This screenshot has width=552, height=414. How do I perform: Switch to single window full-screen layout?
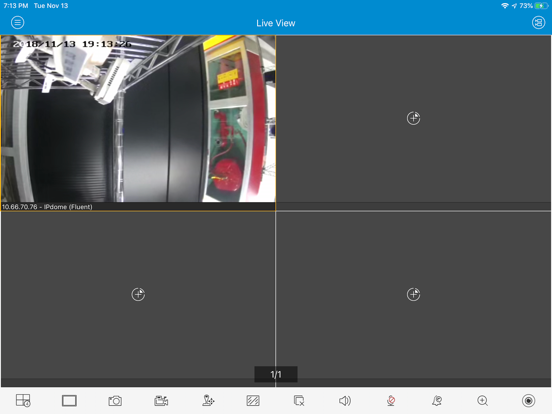[69, 401]
